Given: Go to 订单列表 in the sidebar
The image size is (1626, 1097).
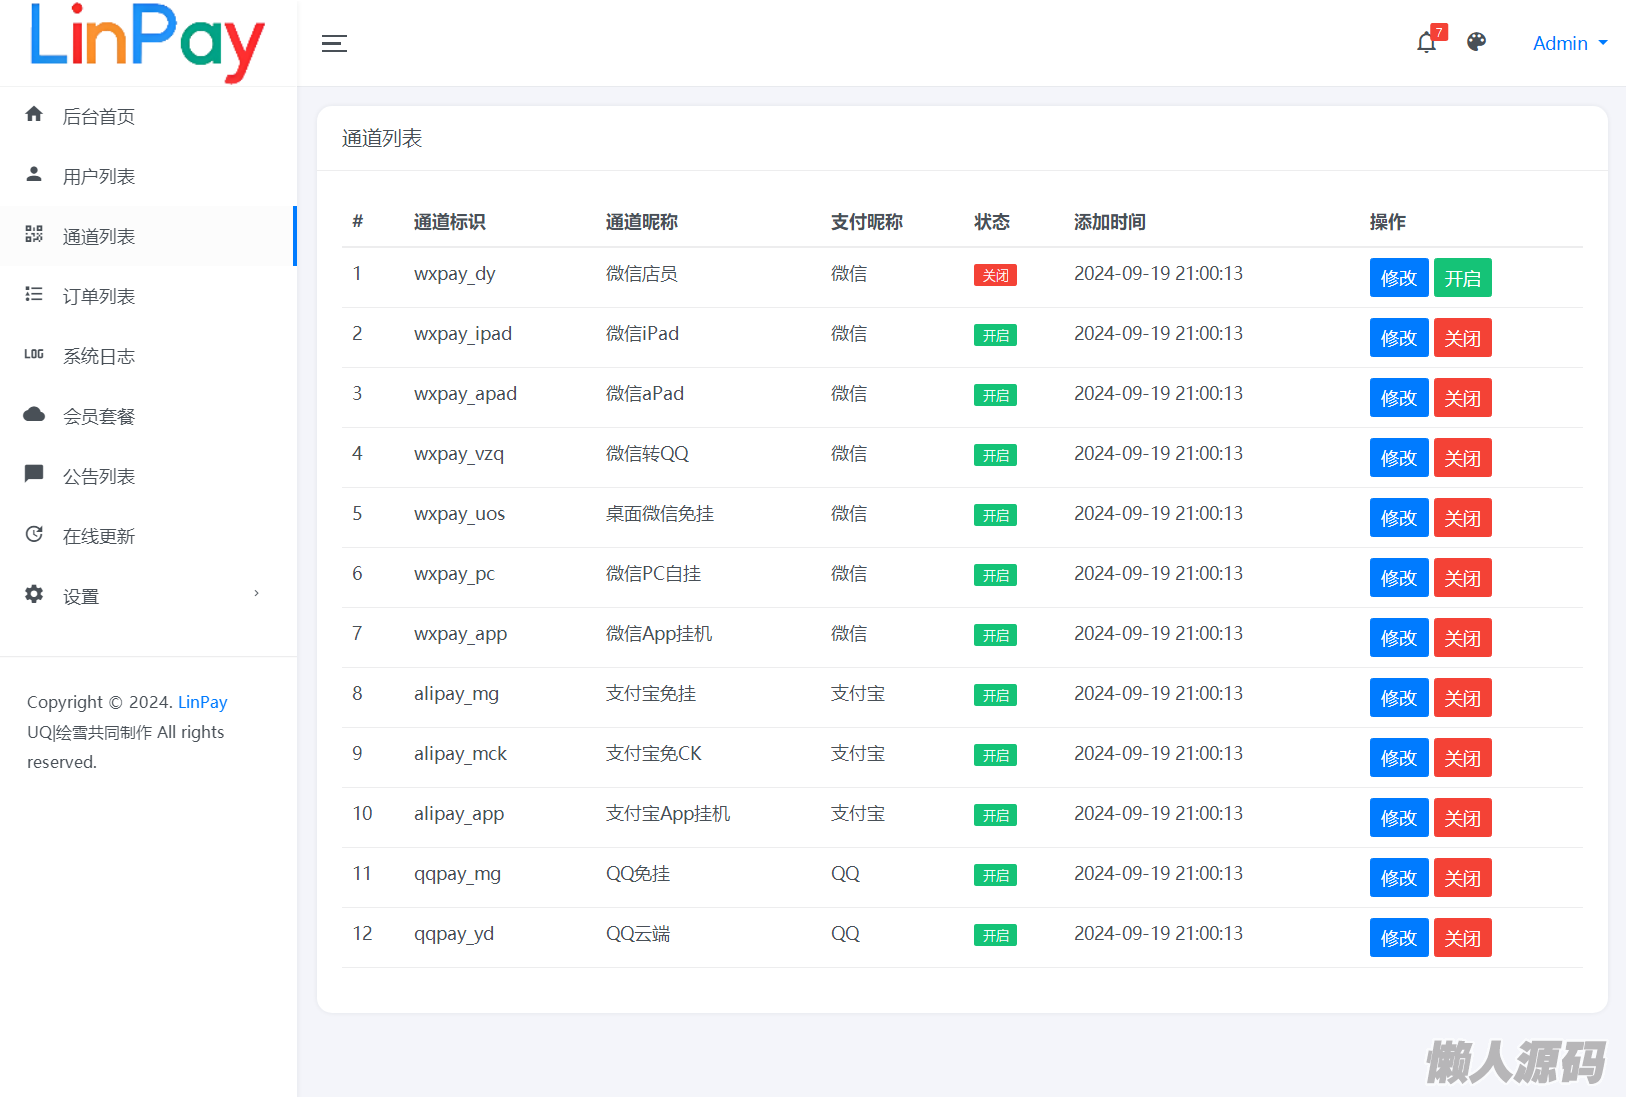Looking at the screenshot, I should (99, 297).
